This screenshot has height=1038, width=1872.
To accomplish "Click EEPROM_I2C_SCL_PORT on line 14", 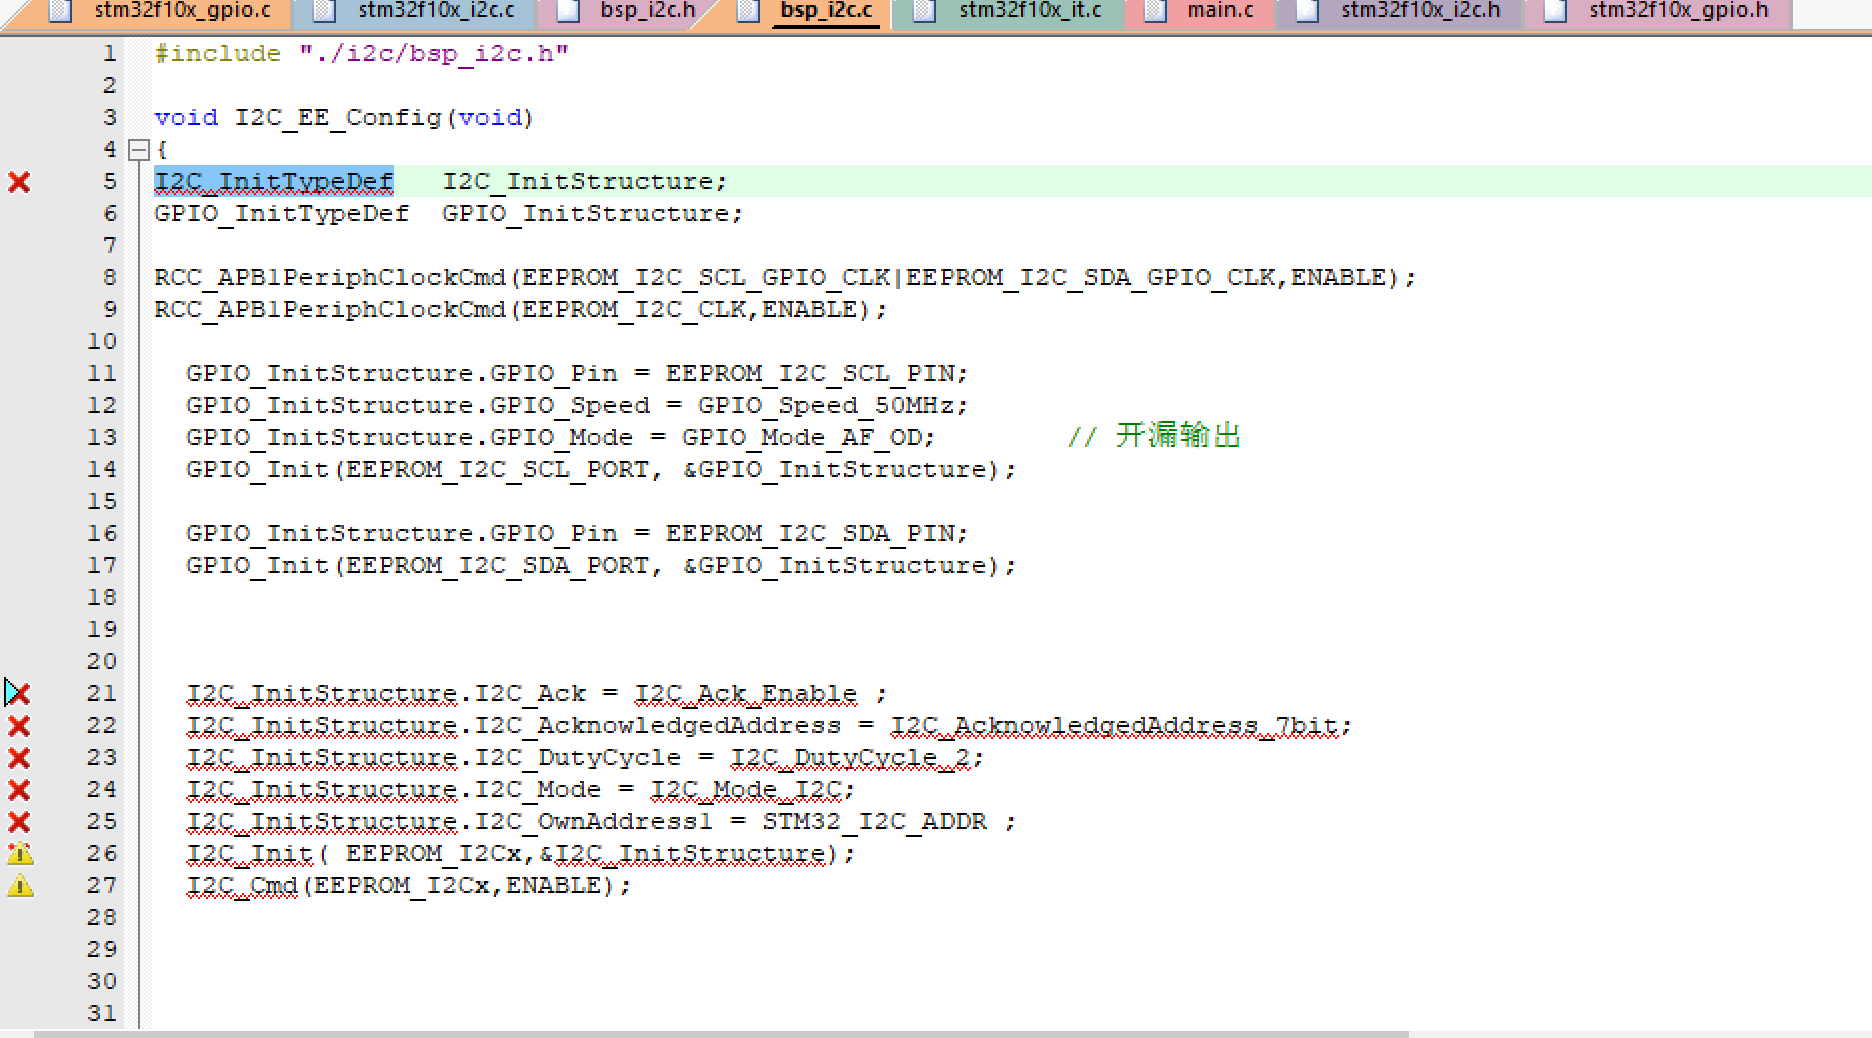I will click(x=498, y=469).
